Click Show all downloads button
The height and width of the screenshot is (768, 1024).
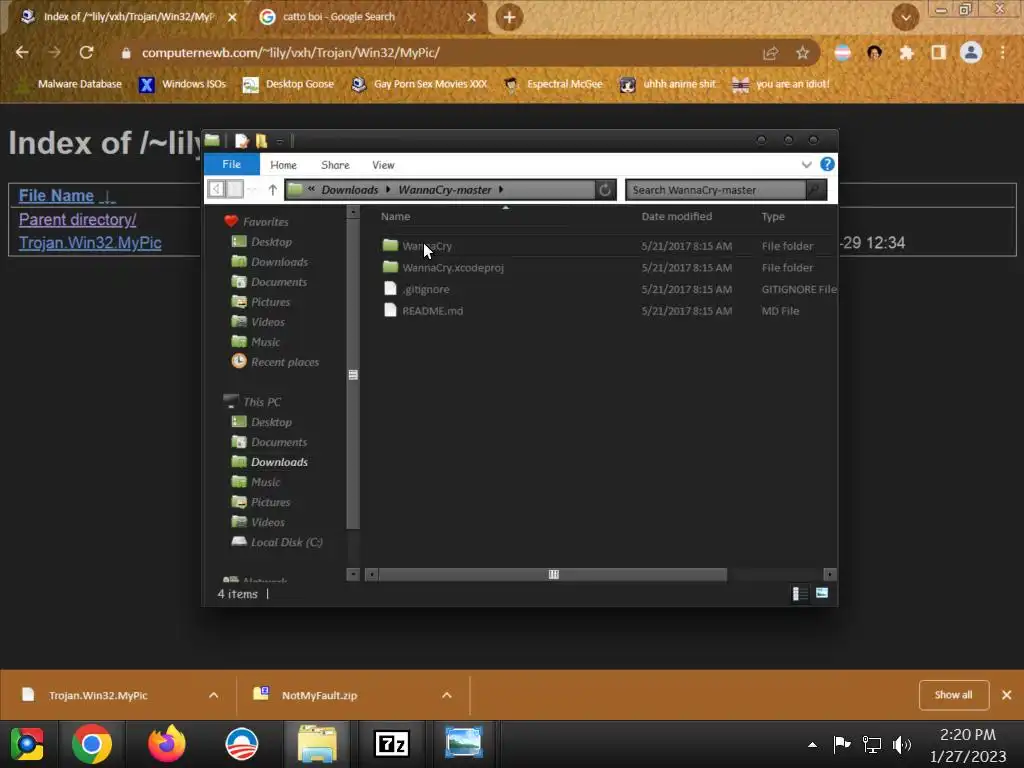pyautogui.click(x=953, y=695)
